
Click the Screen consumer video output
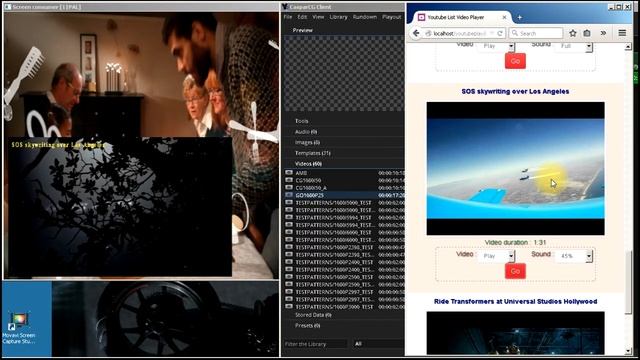[141, 145]
